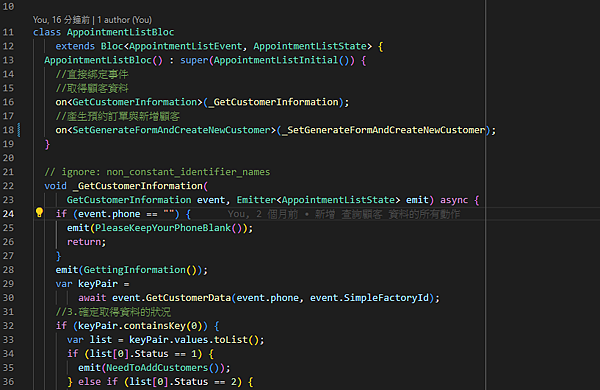Image resolution: width=600 pixels, height=390 pixels.
Task: Click the comment //取得顧客資料
Action: (92, 88)
